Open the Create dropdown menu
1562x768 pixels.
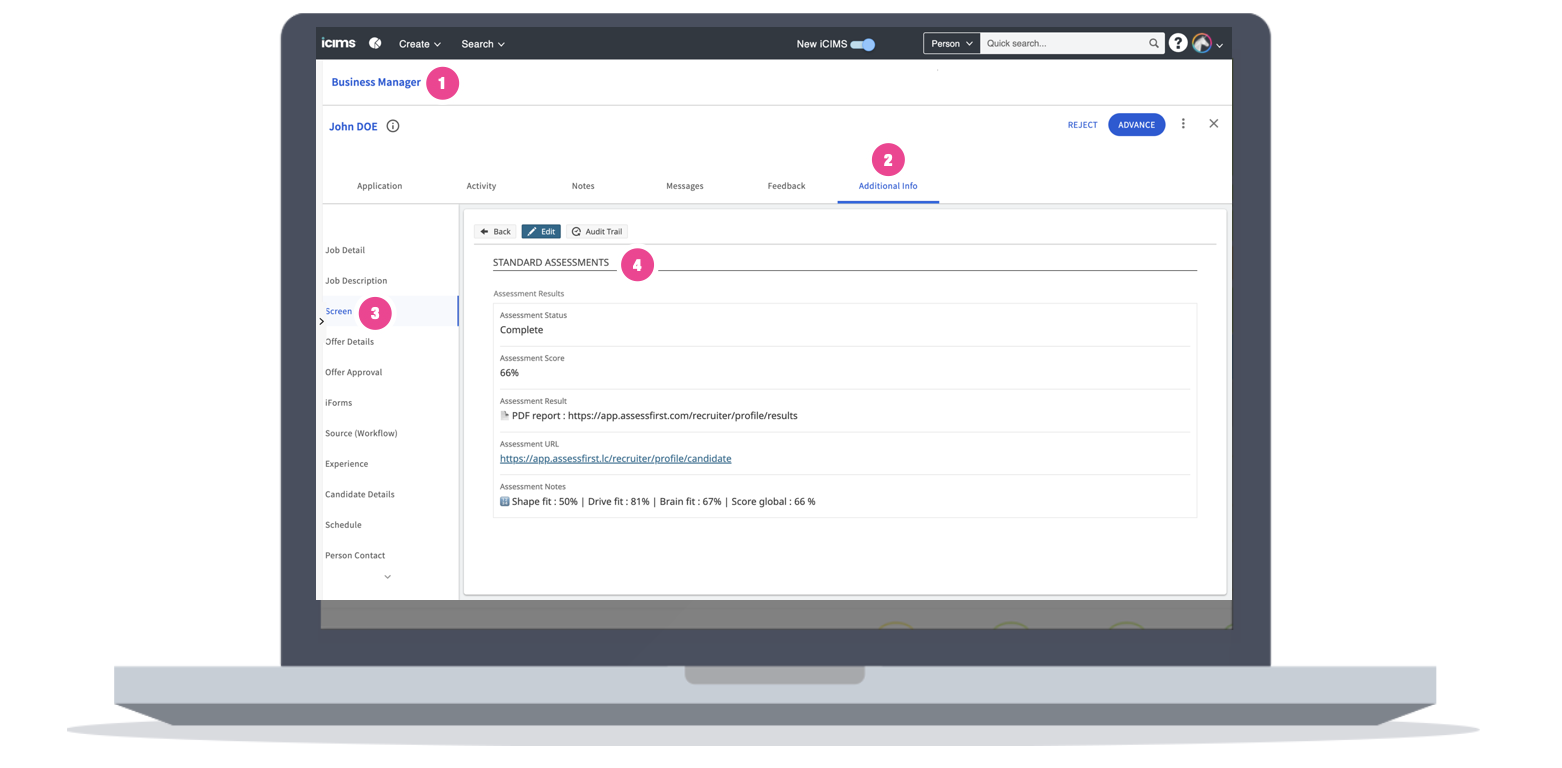(419, 44)
